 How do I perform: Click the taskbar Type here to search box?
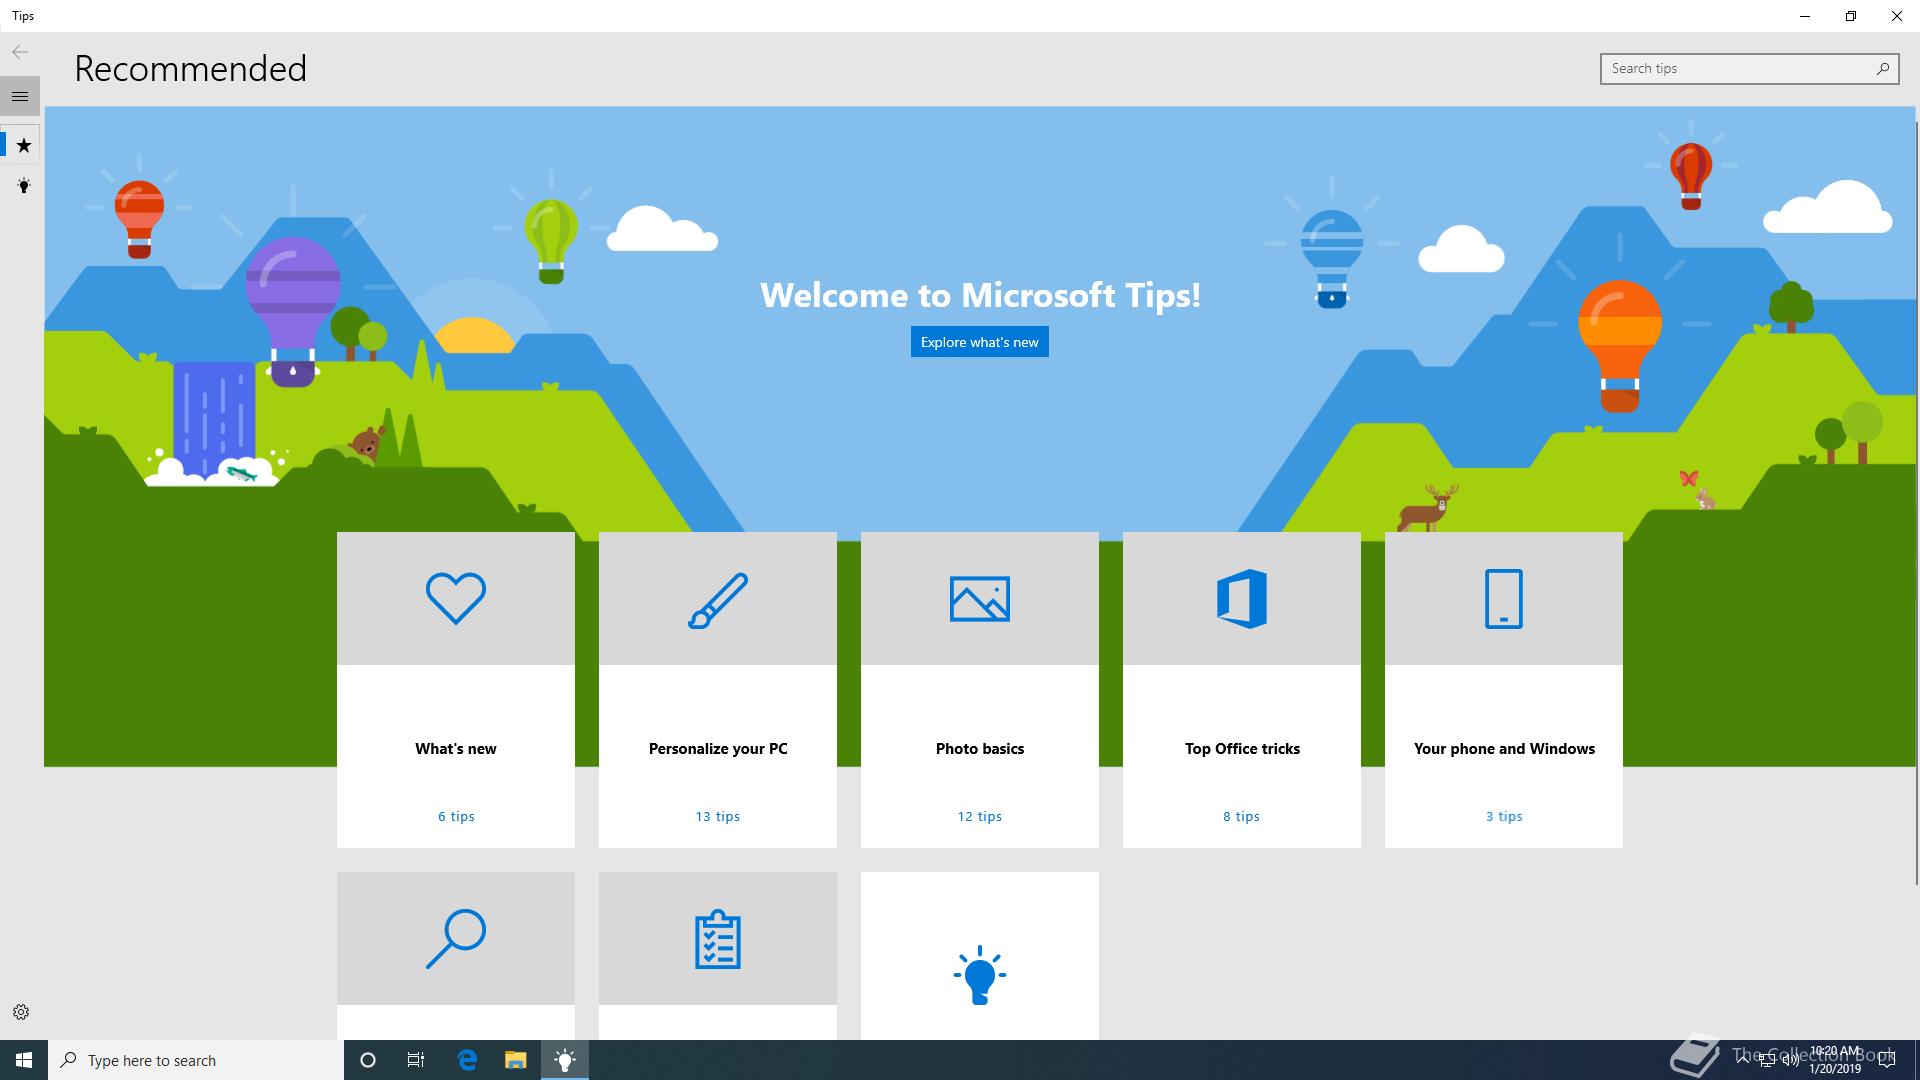tap(196, 1060)
